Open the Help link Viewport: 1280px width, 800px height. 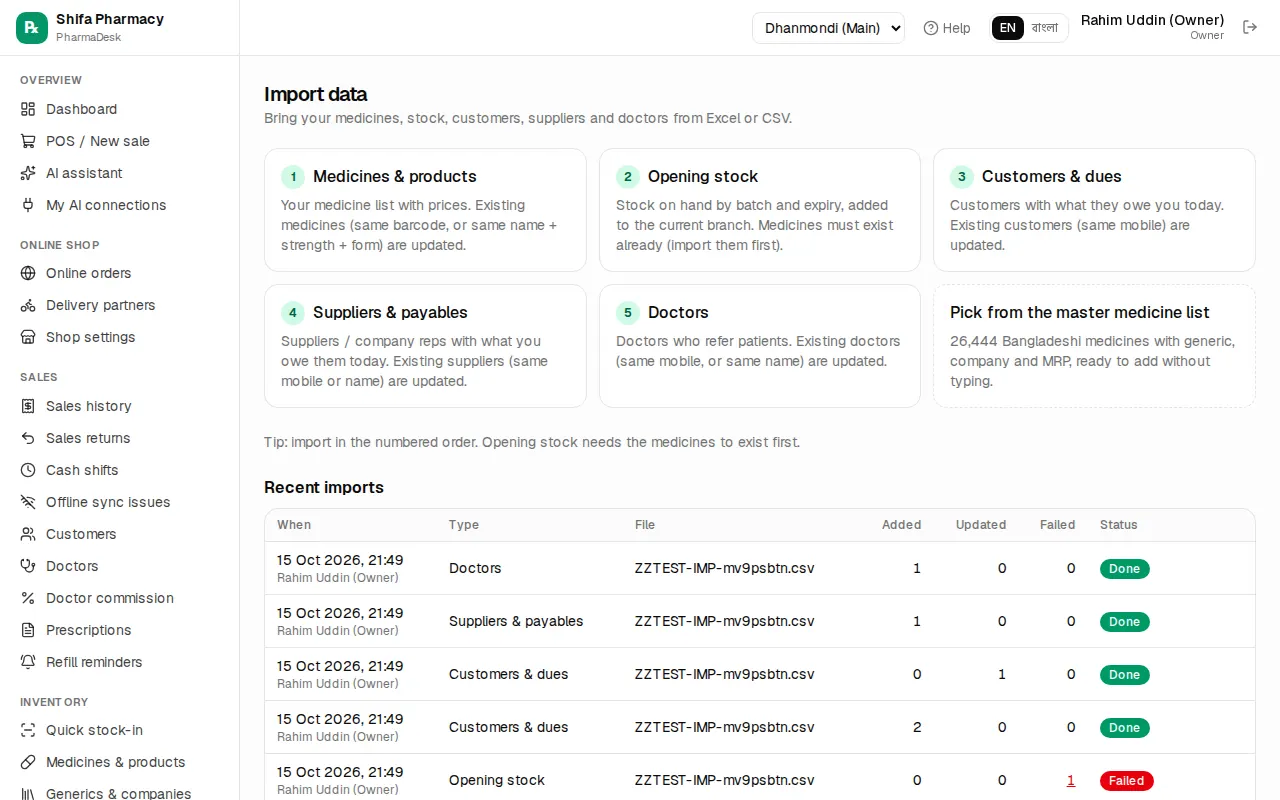tap(947, 28)
